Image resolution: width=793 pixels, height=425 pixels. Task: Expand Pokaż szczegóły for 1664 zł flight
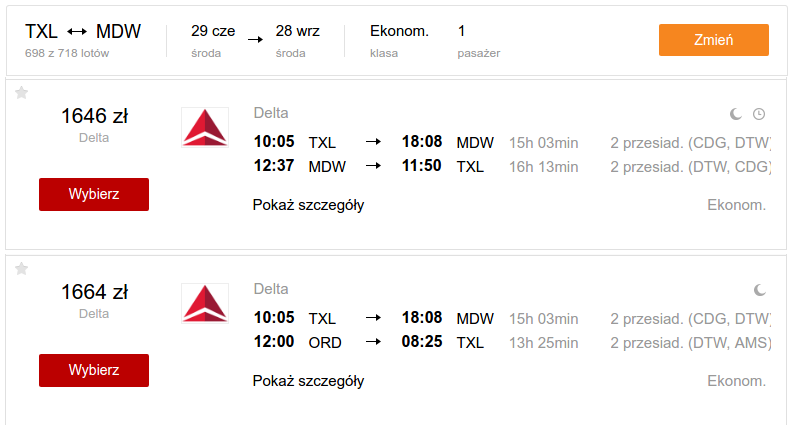point(309,381)
